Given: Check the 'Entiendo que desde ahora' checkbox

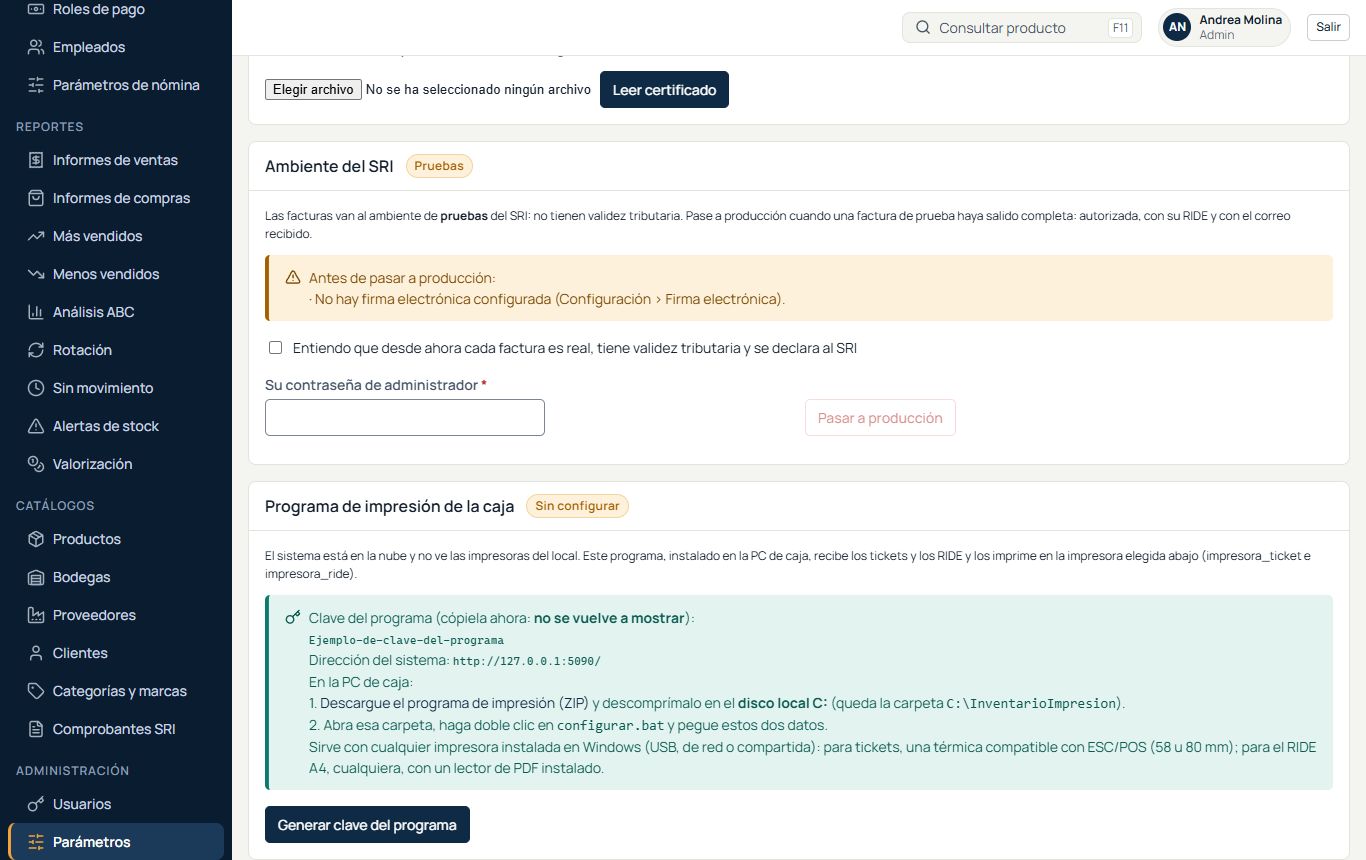Looking at the screenshot, I should click(275, 348).
